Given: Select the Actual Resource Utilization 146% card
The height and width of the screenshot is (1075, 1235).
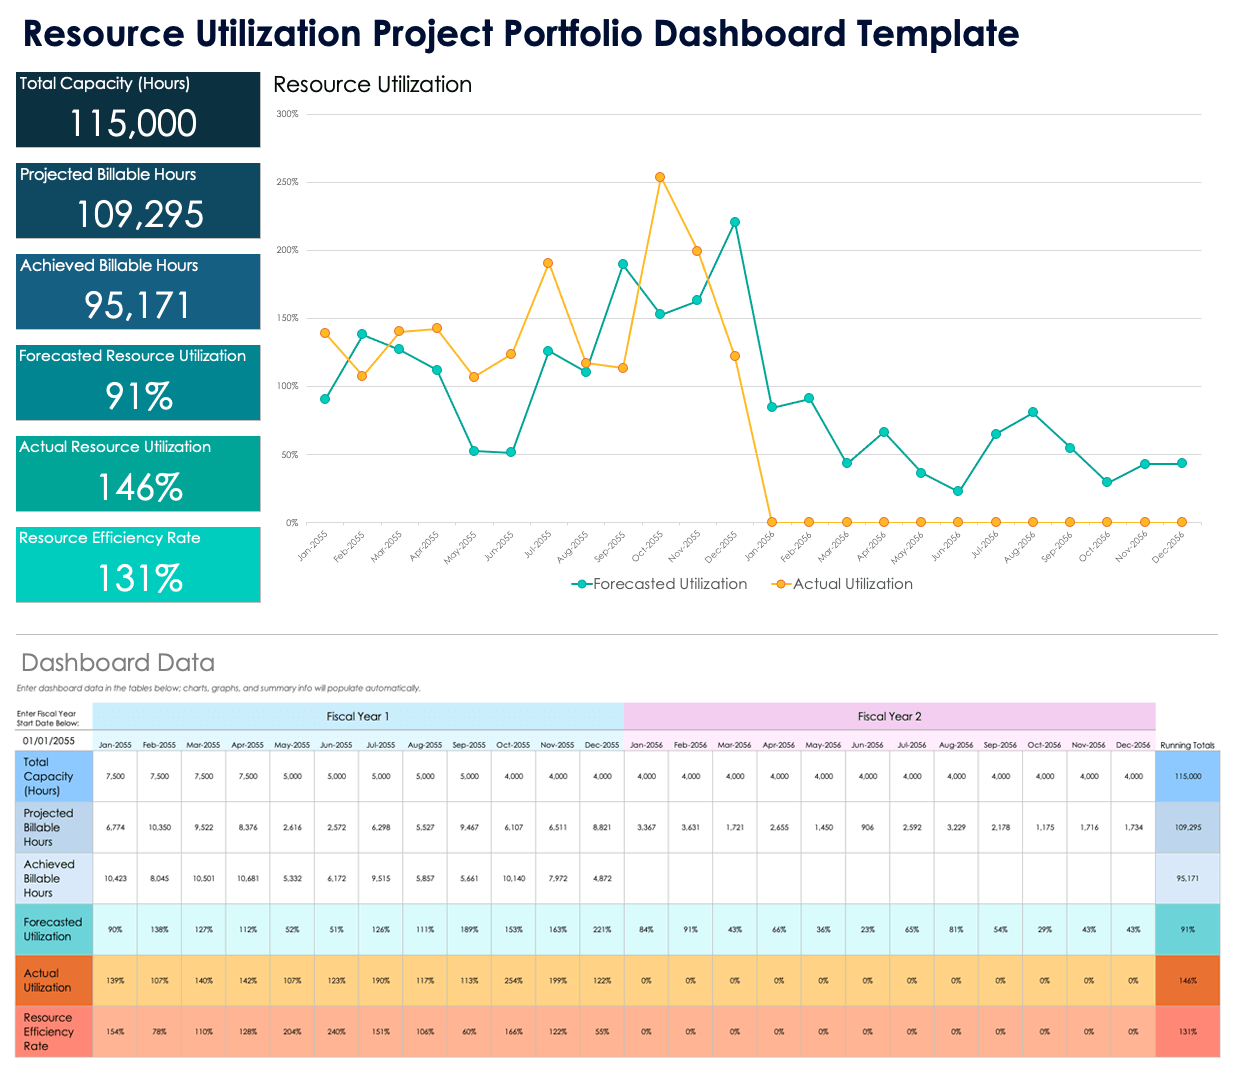Looking at the screenshot, I should click(138, 473).
